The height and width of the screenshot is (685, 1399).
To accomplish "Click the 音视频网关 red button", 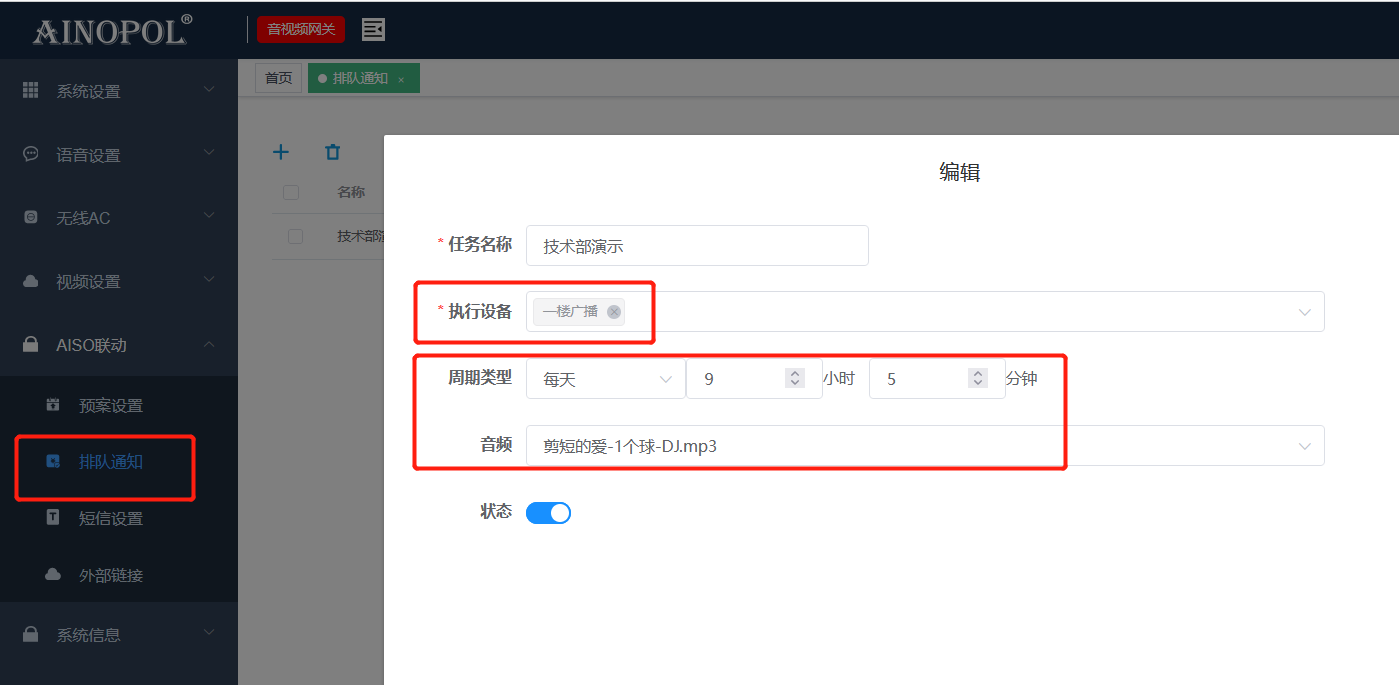I will click(x=301, y=30).
